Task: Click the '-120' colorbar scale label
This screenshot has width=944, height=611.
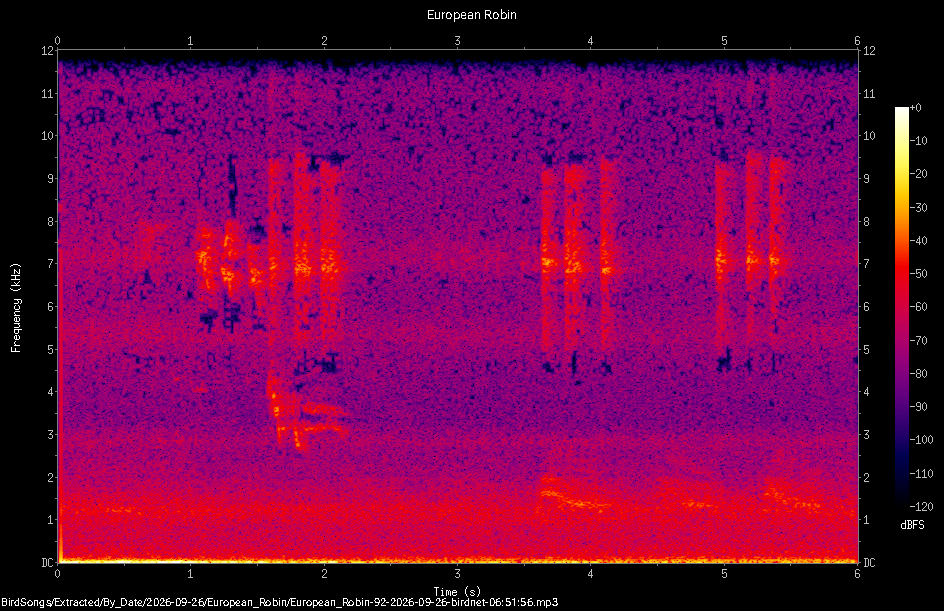Action: 921,507
